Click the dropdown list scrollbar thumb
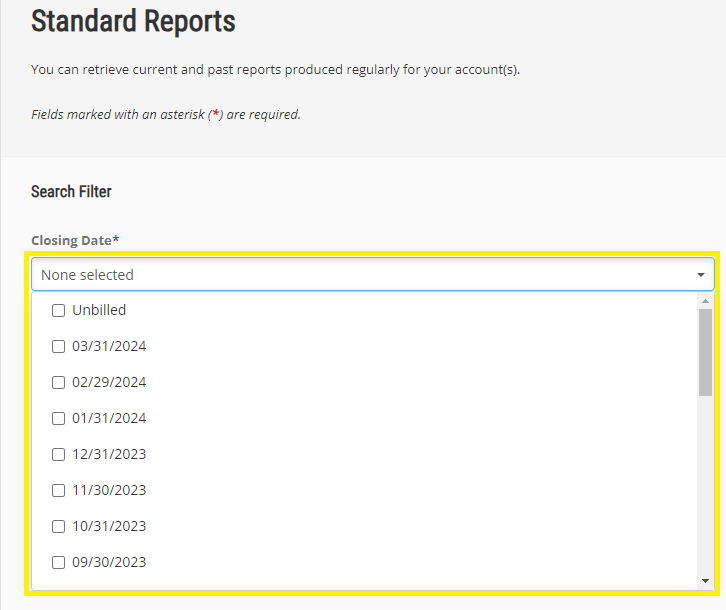This screenshot has width=726, height=610. (x=705, y=352)
